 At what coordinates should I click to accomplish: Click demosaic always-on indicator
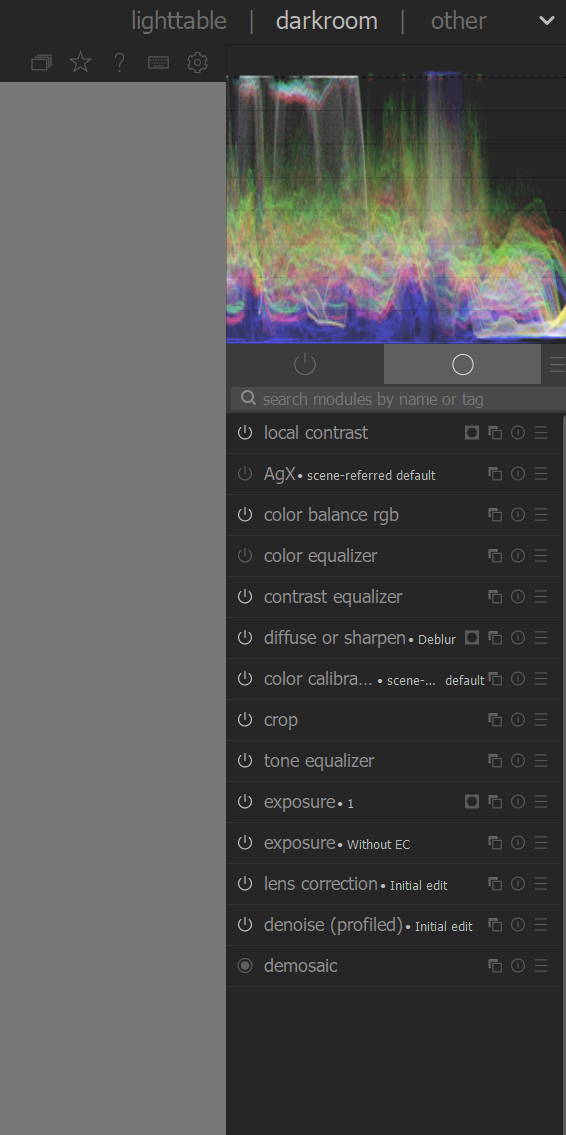(x=245, y=966)
